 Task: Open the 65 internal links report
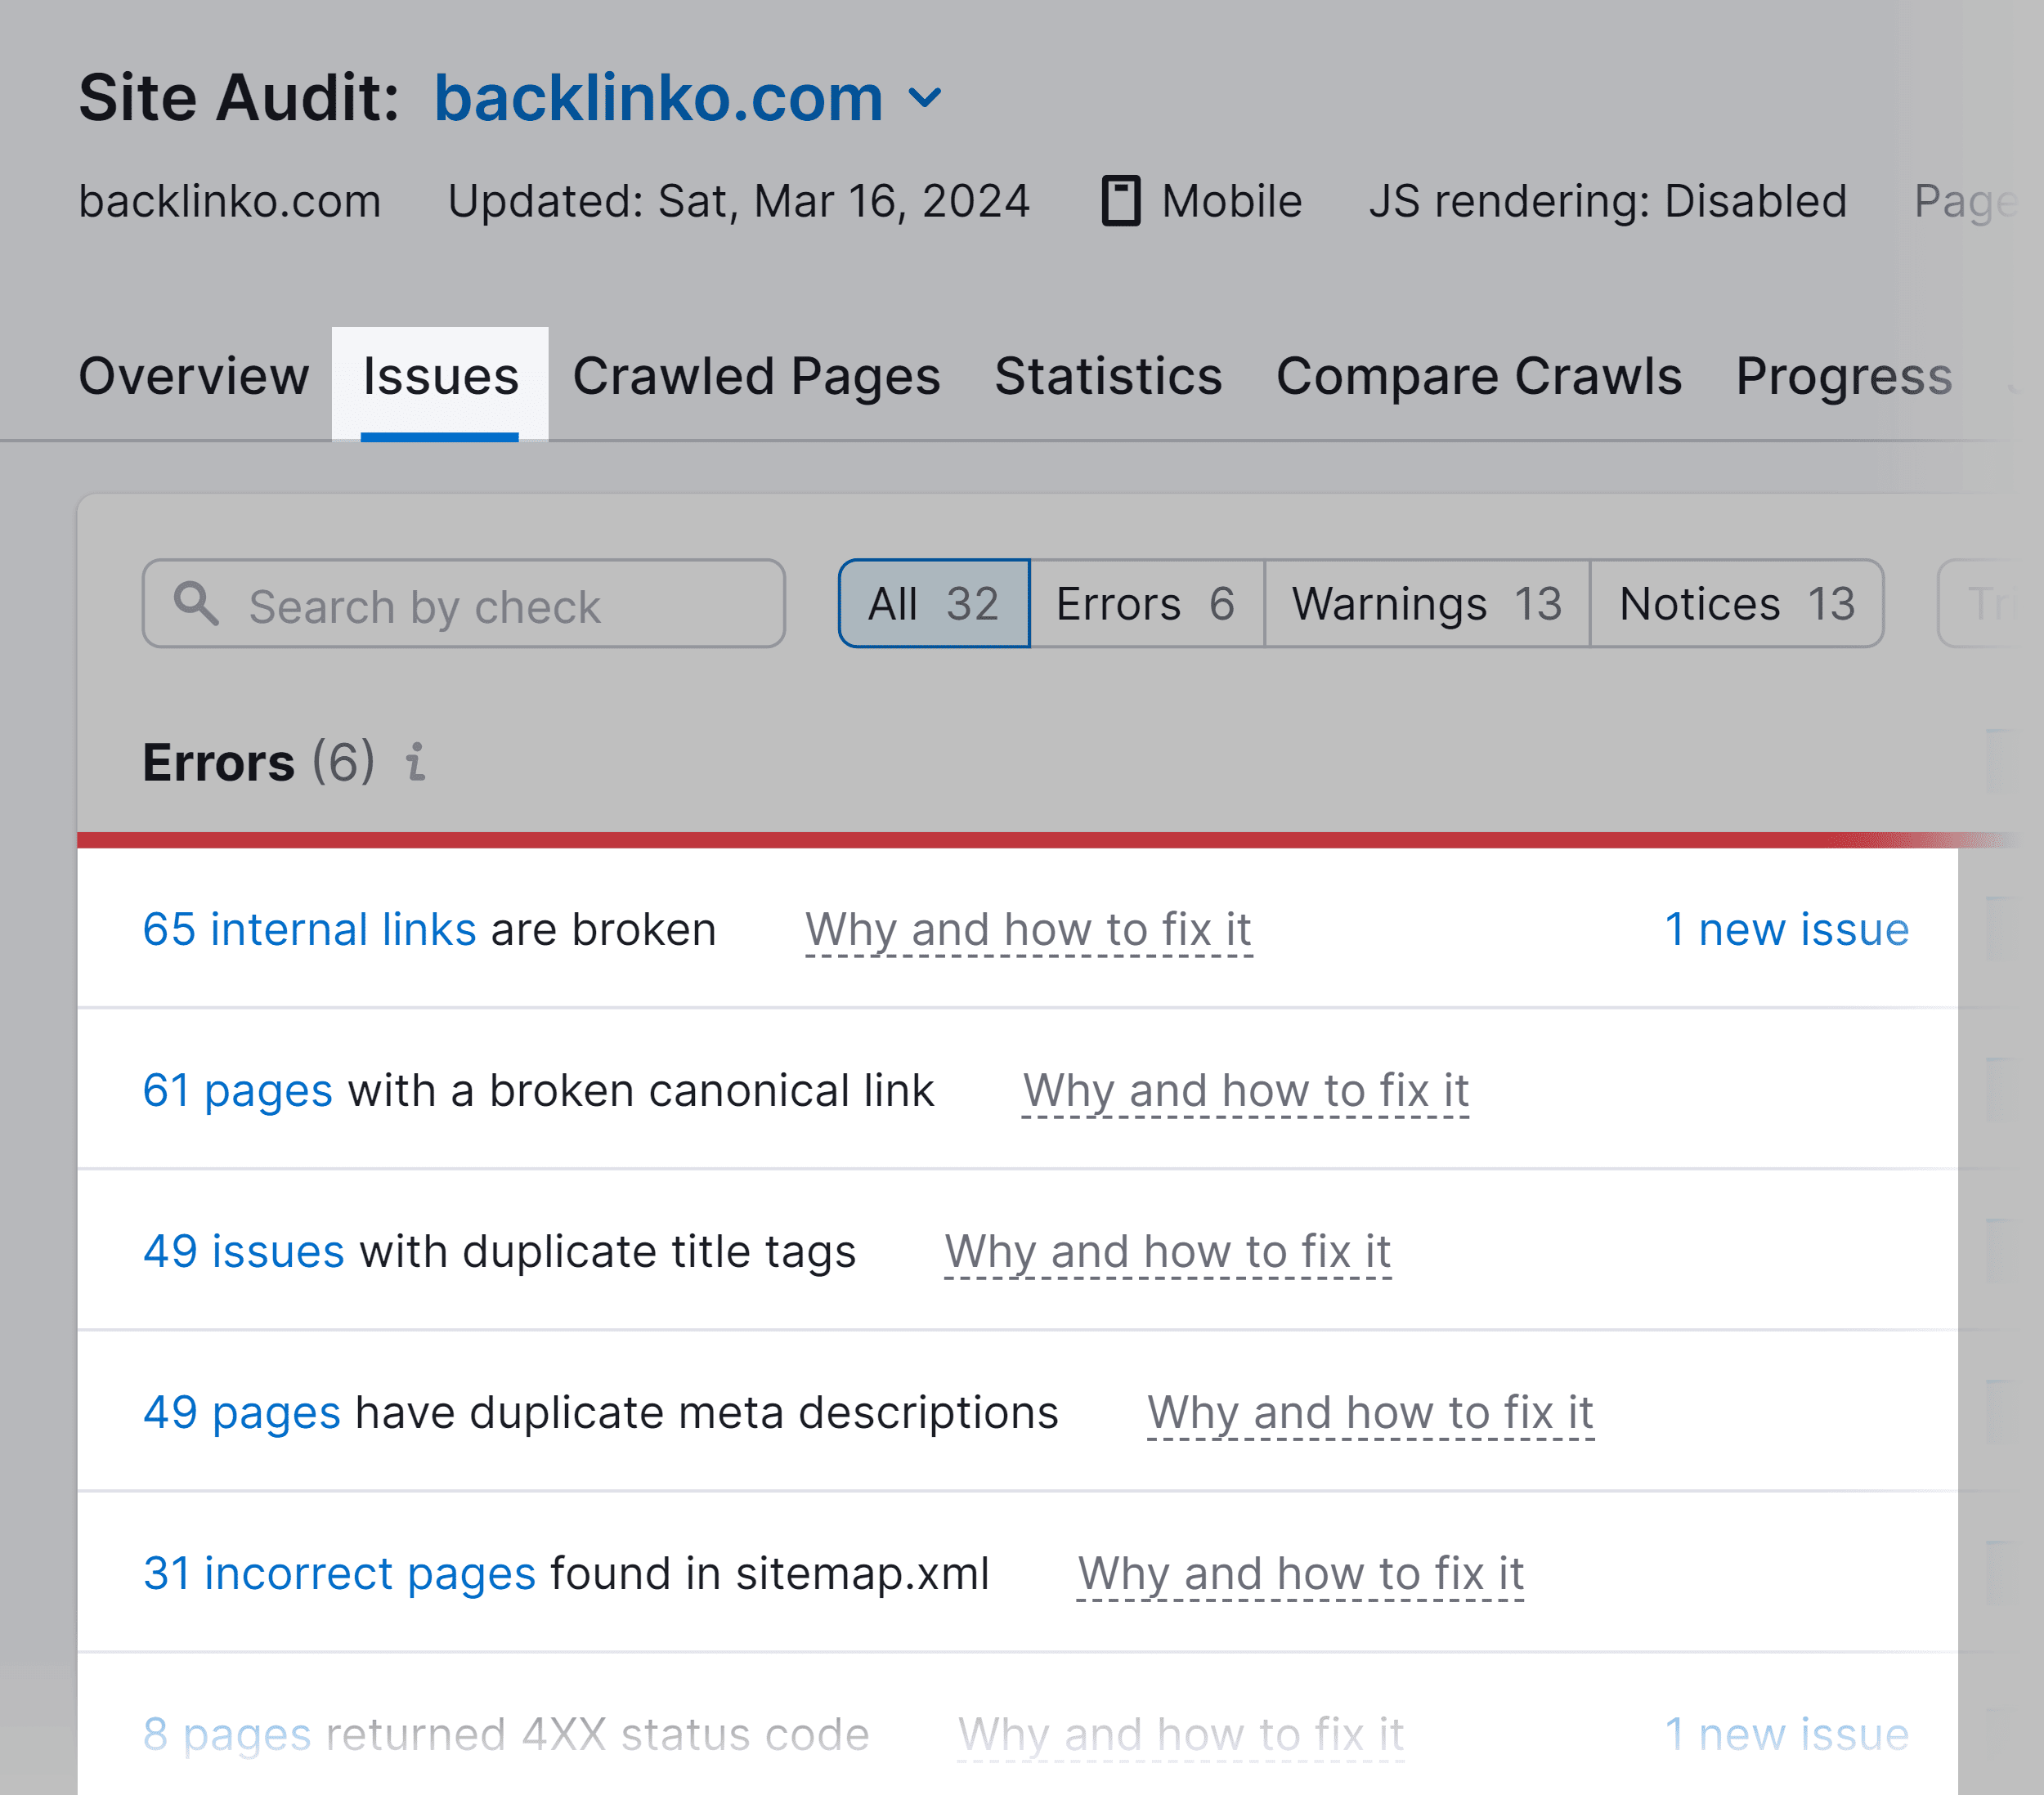pyautogui.click(x=310, y=929)
